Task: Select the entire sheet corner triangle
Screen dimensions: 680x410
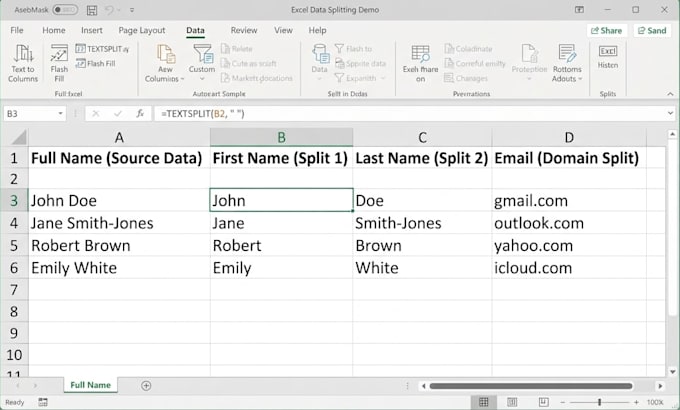Action: 19,137
